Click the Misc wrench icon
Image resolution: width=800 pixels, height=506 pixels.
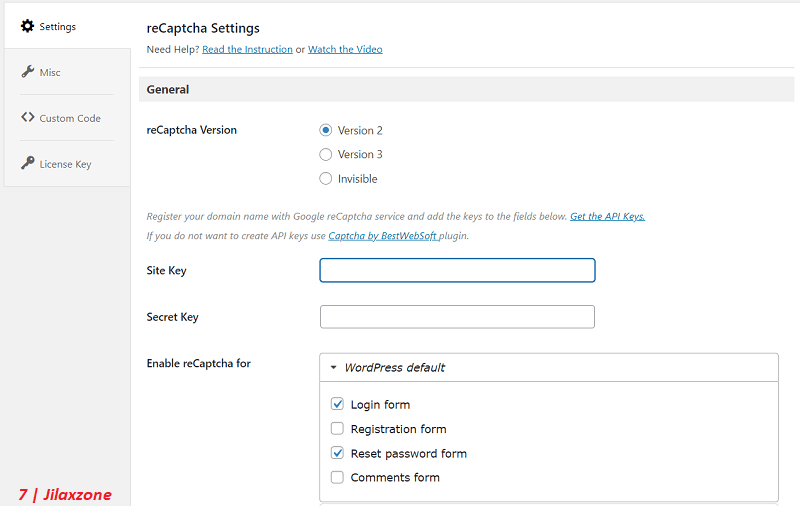28,71
